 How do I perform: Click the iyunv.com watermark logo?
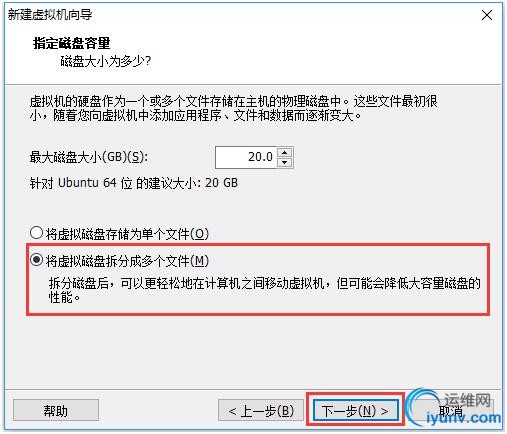click(x=455, y=408)
